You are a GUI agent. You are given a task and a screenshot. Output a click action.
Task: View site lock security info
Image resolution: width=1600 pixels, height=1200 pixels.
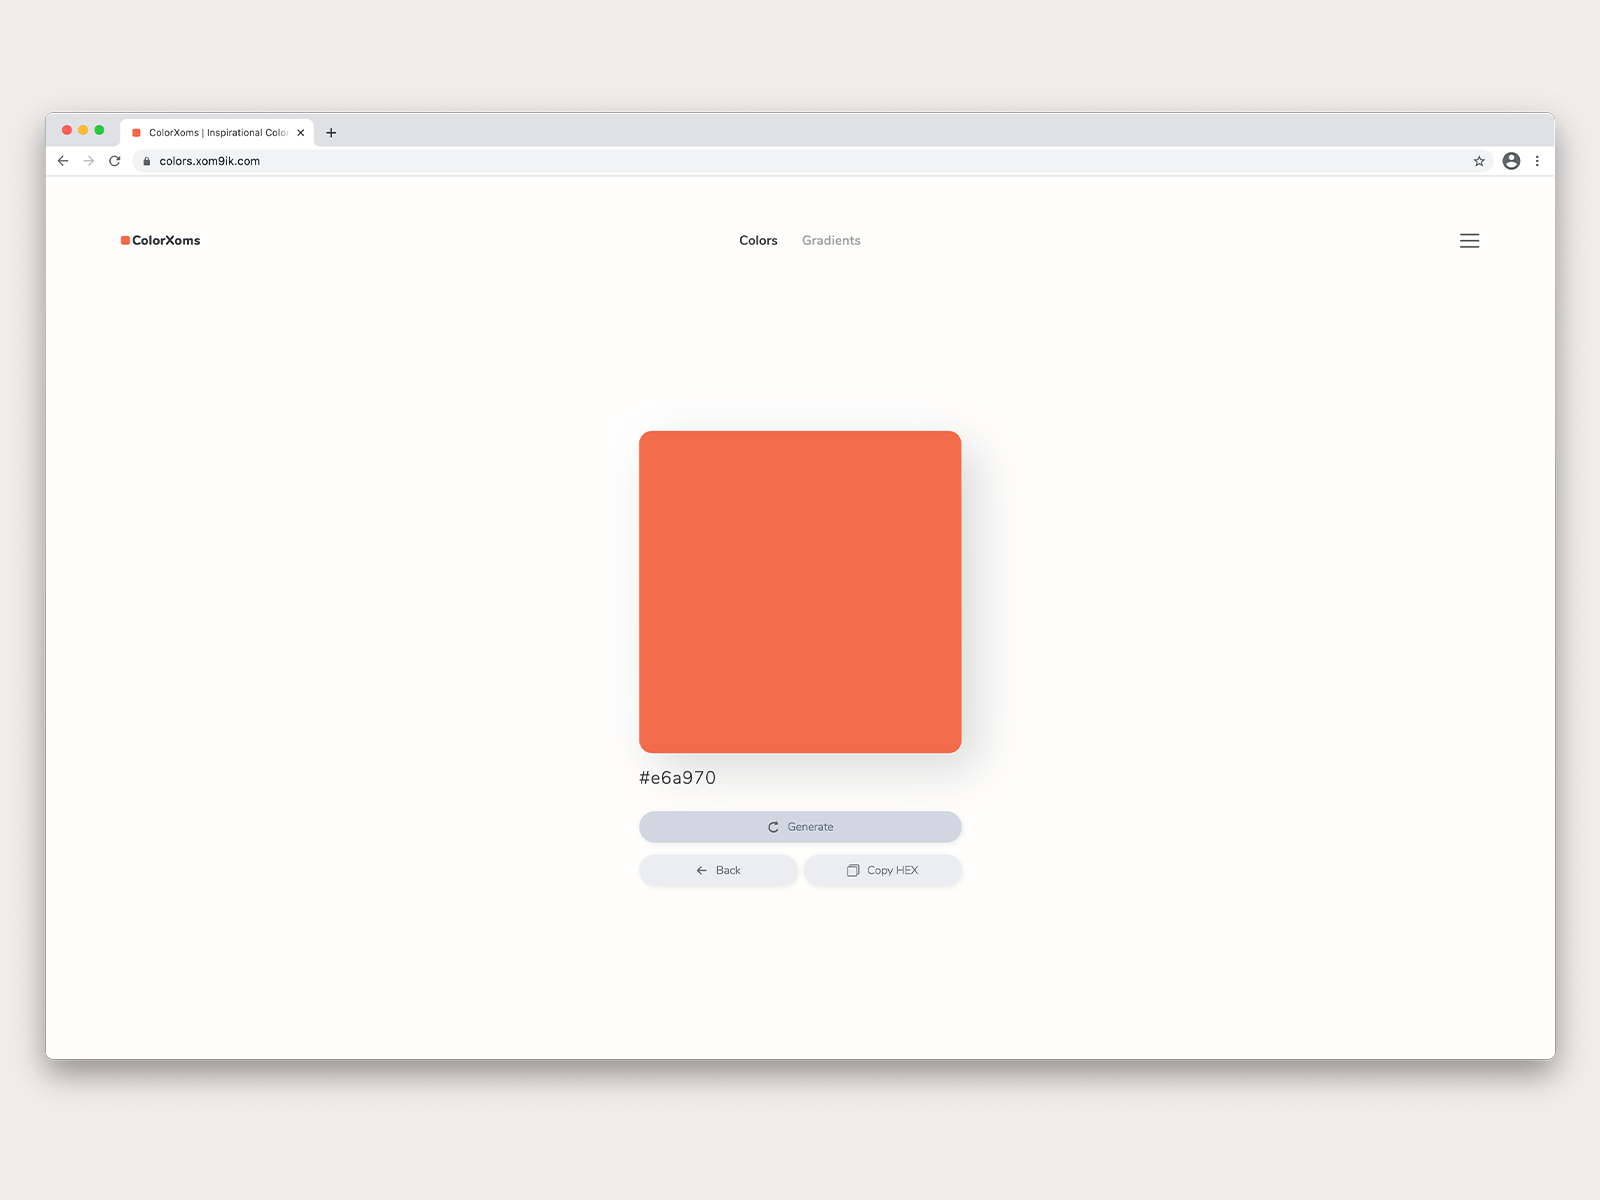pos(147,161)
